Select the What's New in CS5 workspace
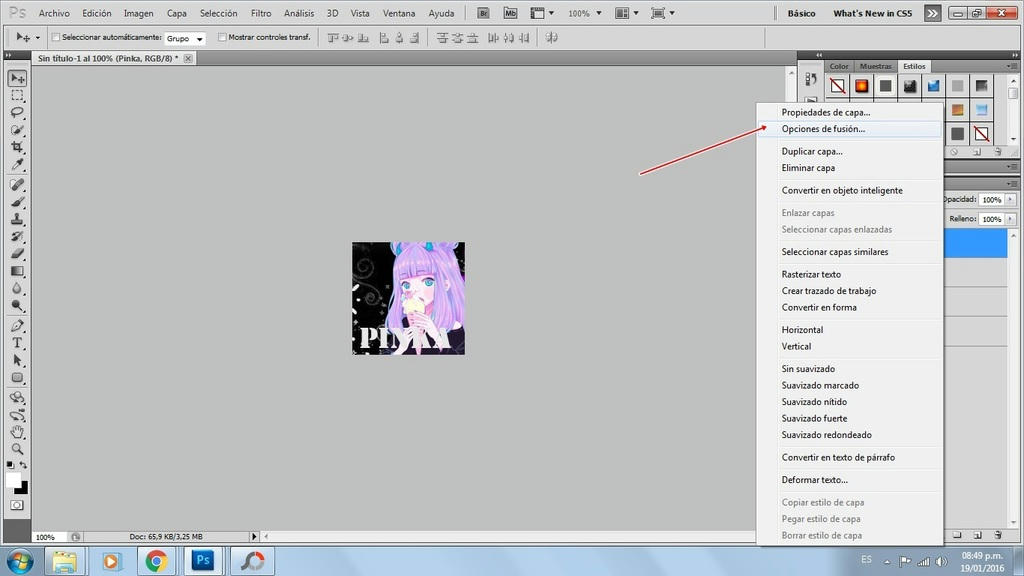The image size is (1024, 576). point(872,13)
